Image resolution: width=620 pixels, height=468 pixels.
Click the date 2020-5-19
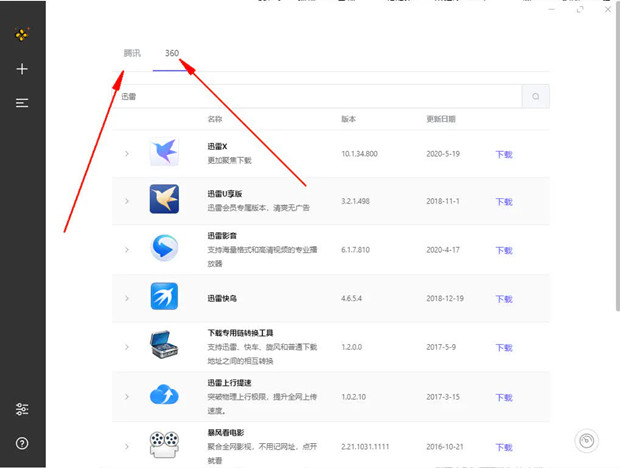443,153
